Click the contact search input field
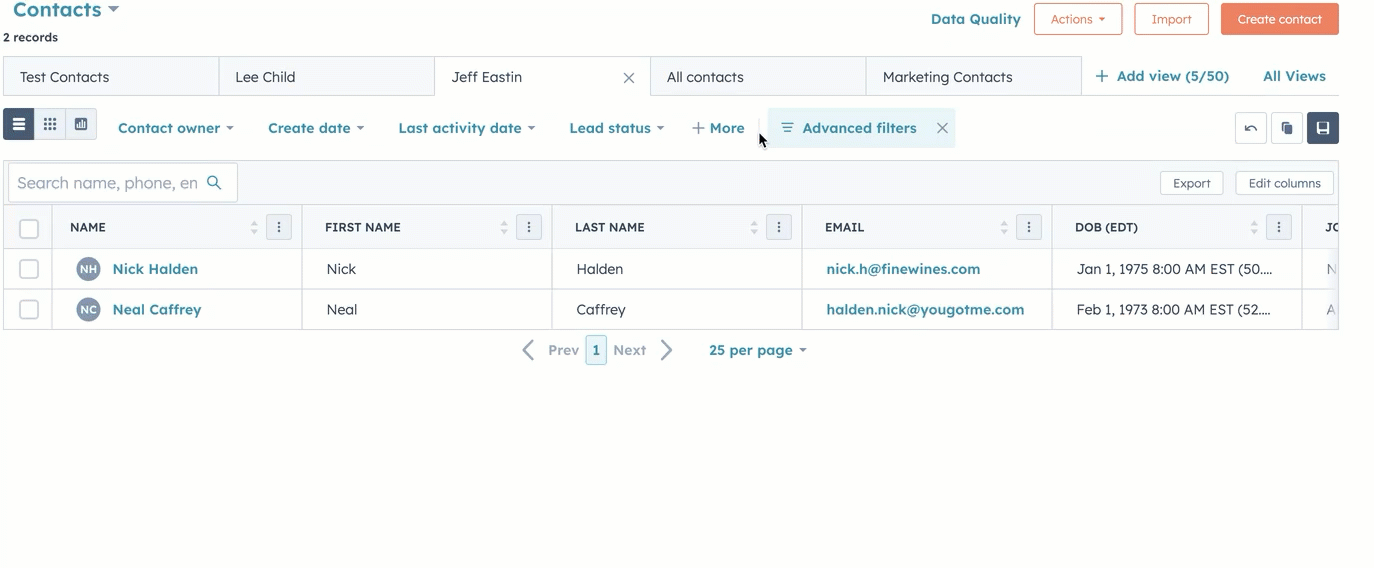Screen dimensions: 1374x568 [108, 183]
